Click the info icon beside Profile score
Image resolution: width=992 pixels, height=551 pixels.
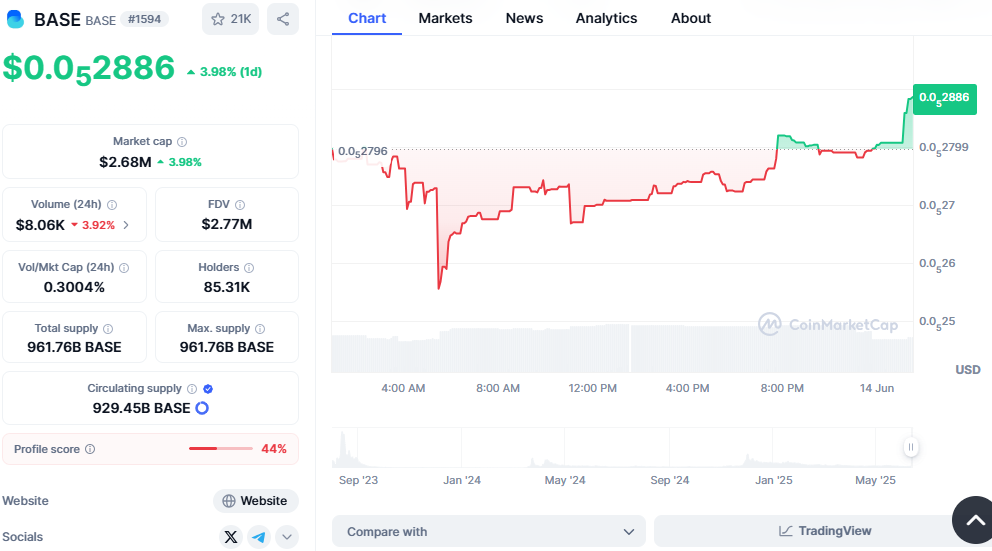click(x=90, y=450)
